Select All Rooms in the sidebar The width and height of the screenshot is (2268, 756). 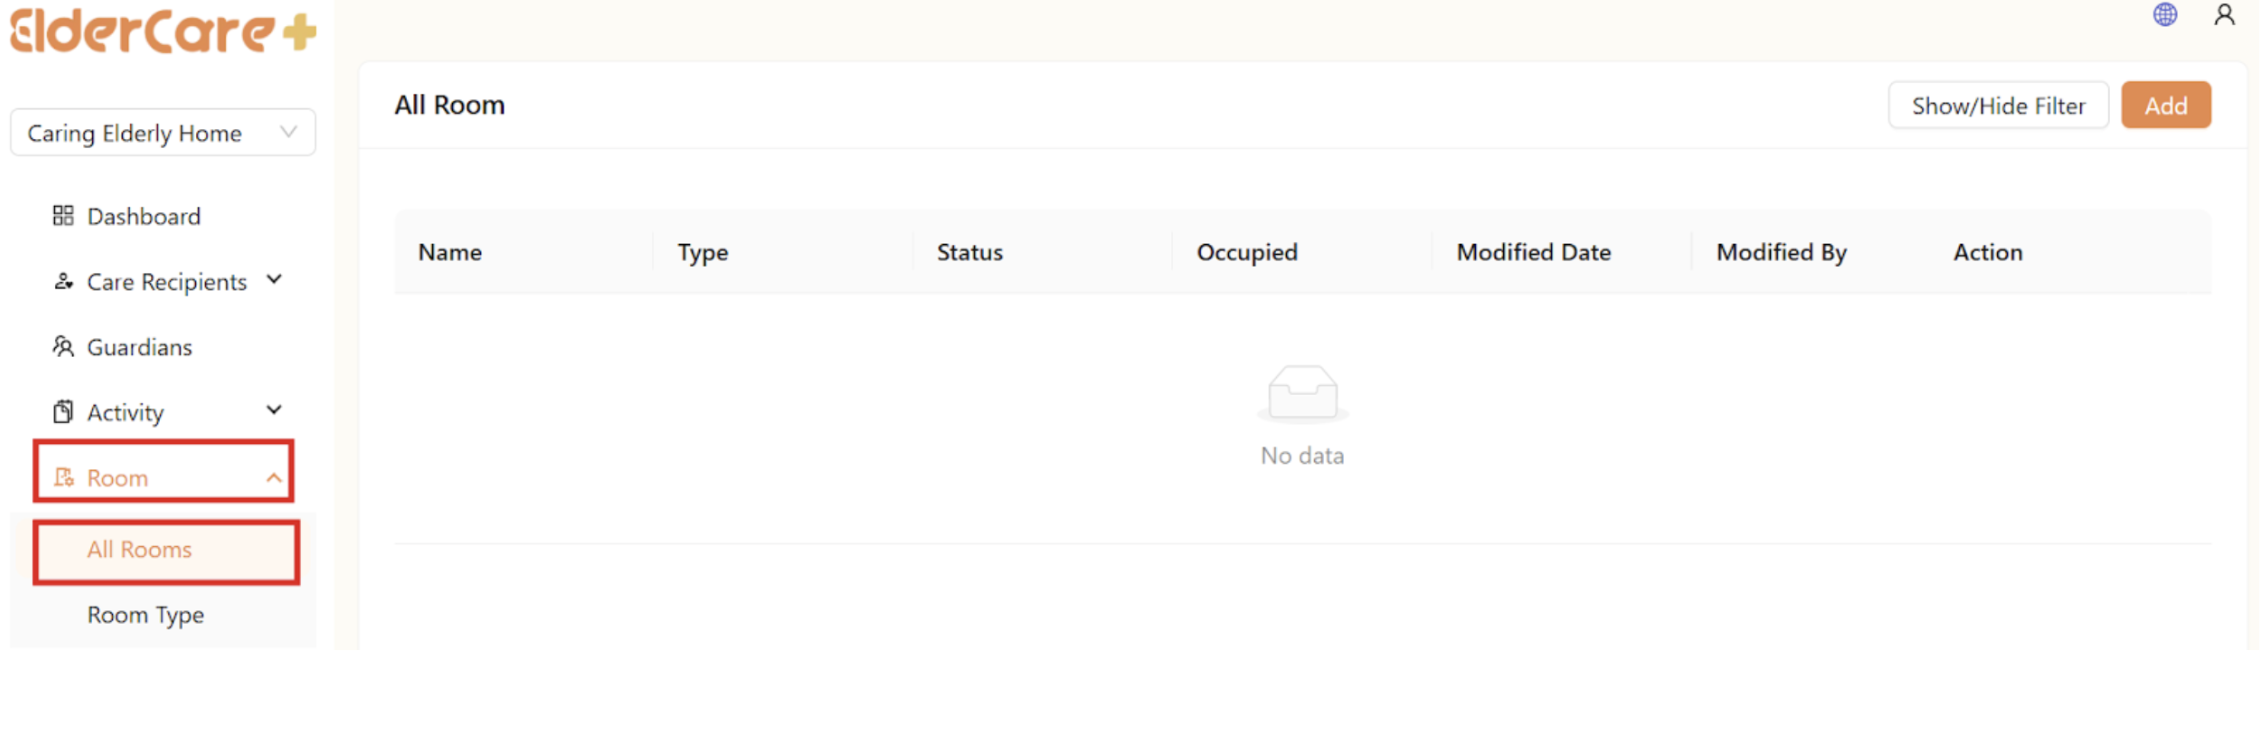pyautogui.click(x=139, y=550)
